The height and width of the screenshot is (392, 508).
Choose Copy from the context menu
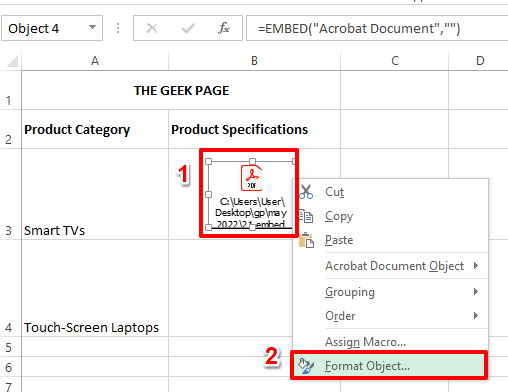[390, 216]
